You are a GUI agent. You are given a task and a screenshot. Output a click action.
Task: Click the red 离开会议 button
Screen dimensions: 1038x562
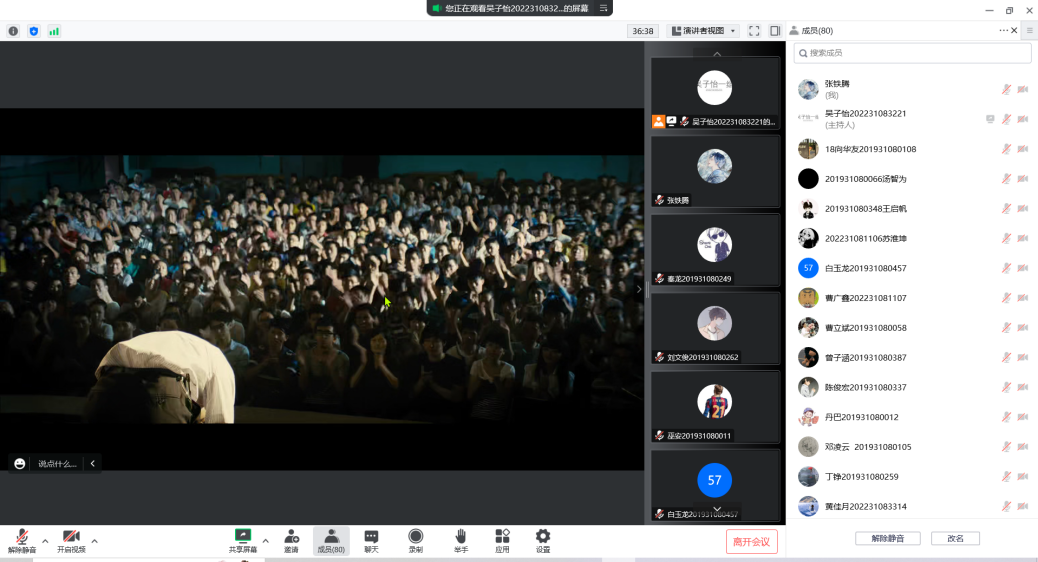[x=751, y=542]
